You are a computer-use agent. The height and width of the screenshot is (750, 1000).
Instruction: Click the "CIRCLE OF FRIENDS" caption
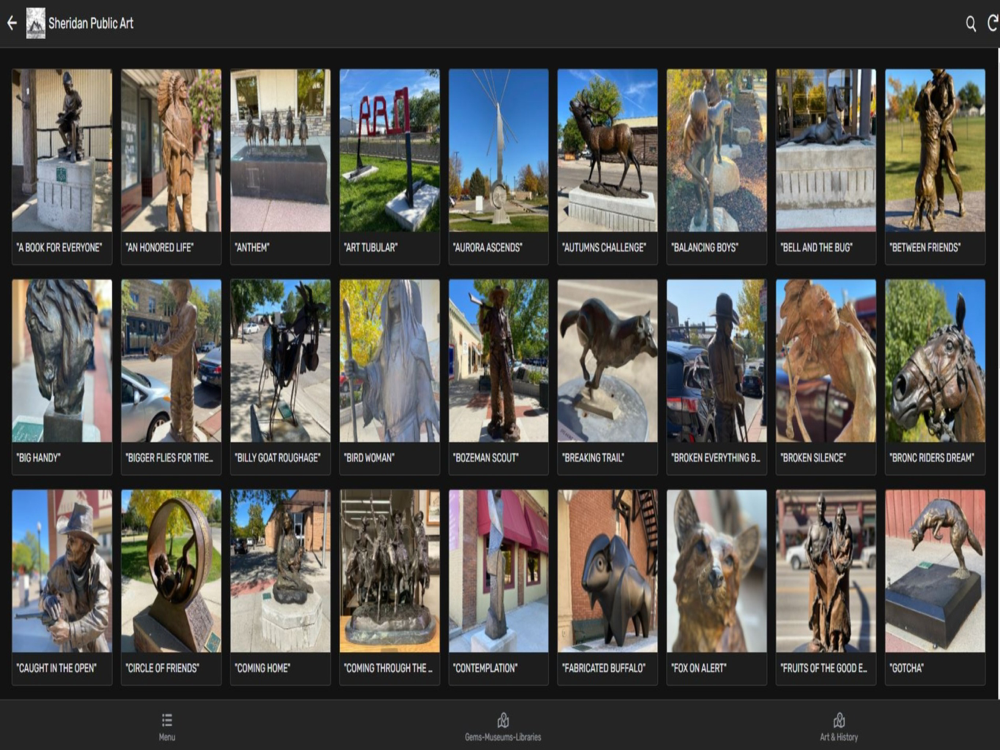click(x=163, y=668)
